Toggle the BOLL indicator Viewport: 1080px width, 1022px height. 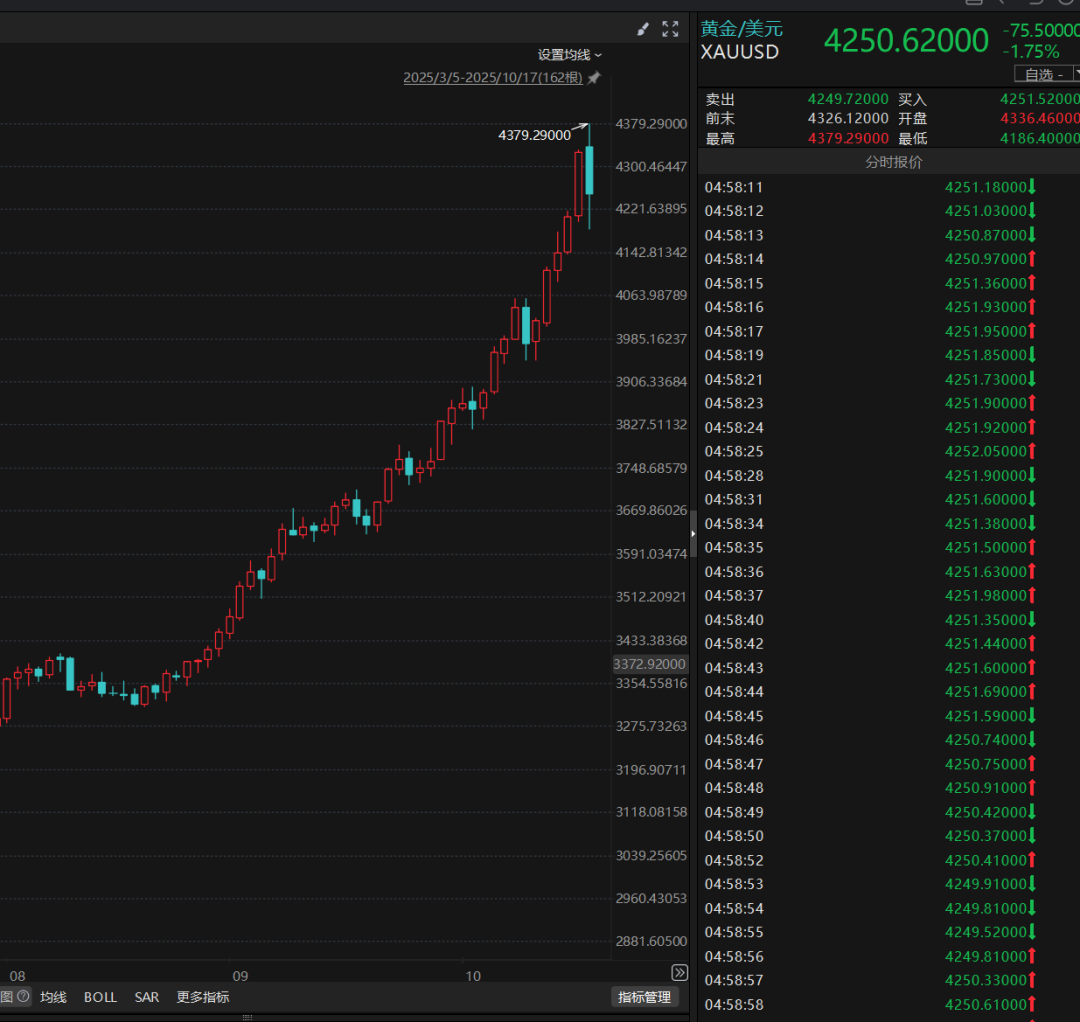click(x=101, y=997)
